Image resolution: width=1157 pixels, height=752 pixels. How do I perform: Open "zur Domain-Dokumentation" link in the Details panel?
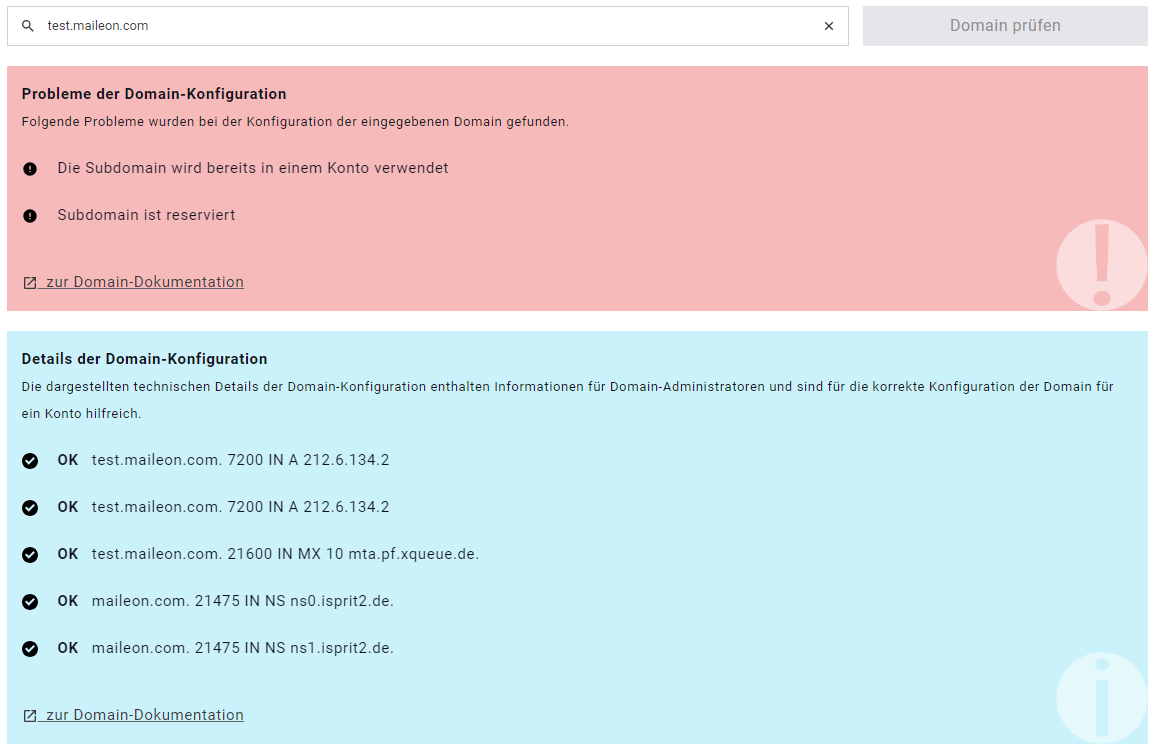point(134,715)
